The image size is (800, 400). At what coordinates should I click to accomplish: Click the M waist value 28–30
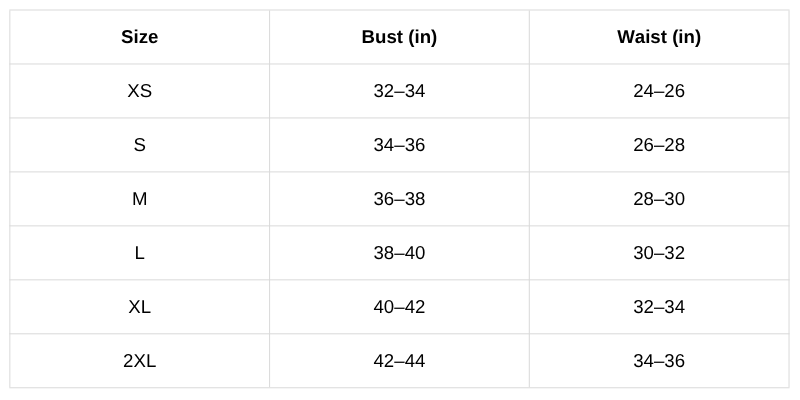[x=659, y=199]
